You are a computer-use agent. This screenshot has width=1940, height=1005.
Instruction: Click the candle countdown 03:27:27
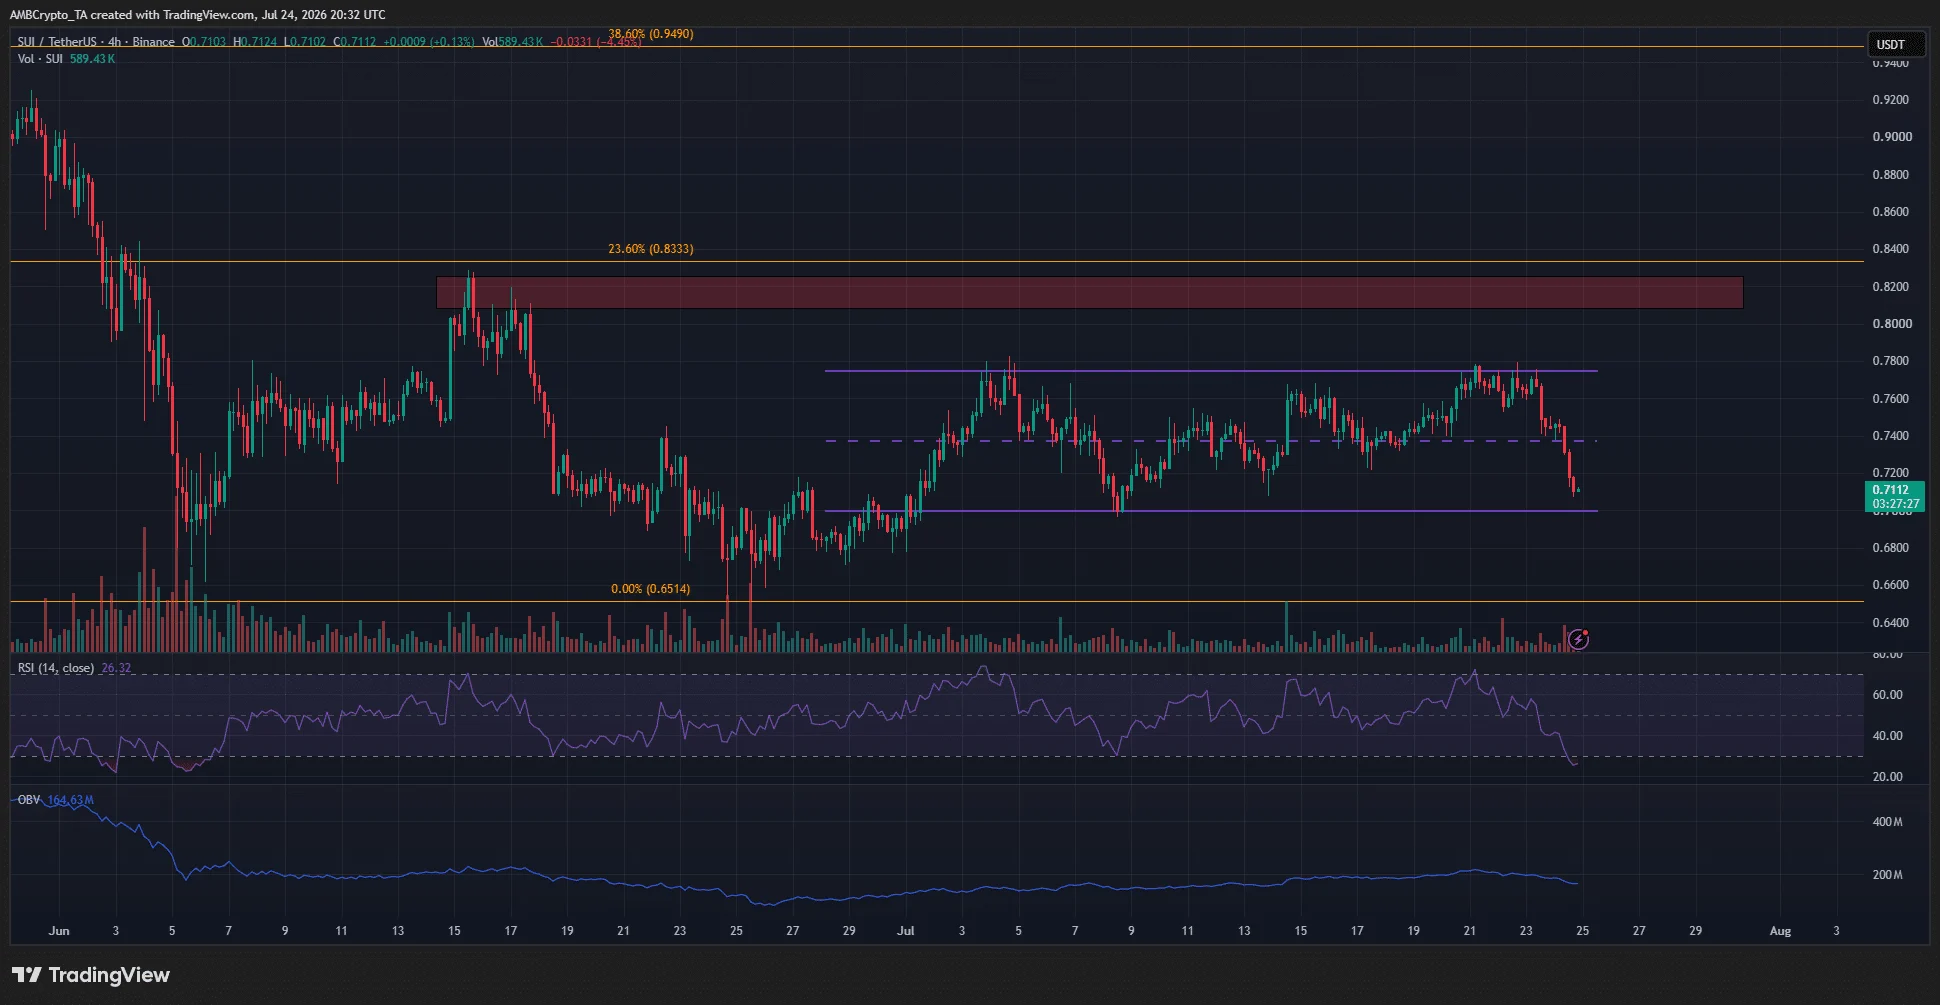tap(1895, 504)
